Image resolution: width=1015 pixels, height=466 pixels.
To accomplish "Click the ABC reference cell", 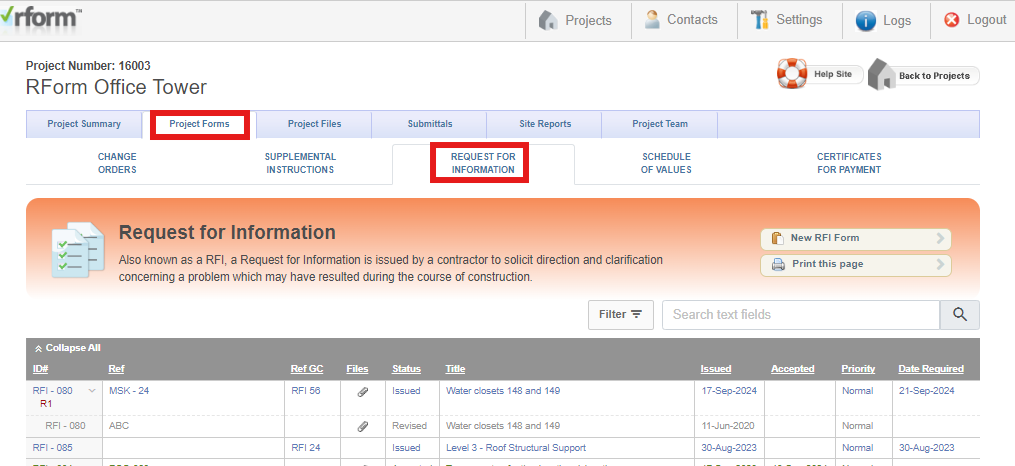I will pyautogui.click(x=119, y=426).
